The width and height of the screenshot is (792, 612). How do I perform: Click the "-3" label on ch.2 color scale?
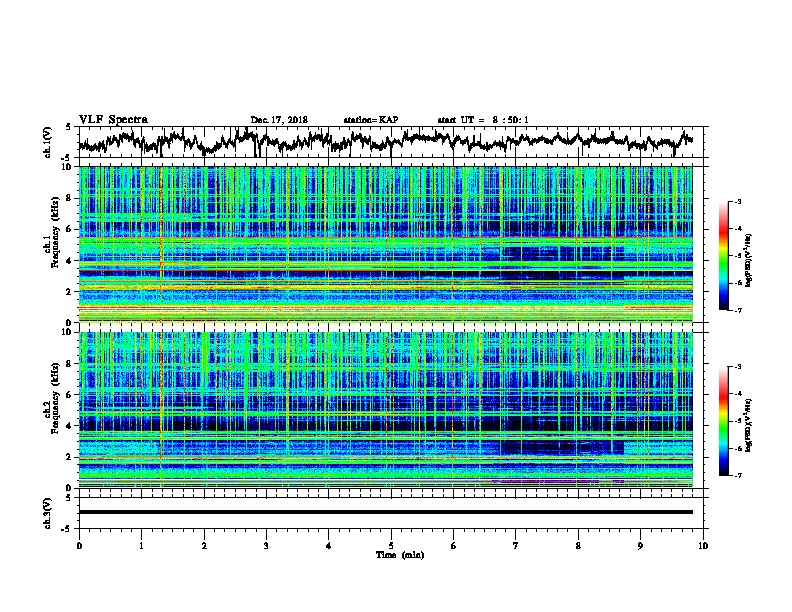(737, 367)
